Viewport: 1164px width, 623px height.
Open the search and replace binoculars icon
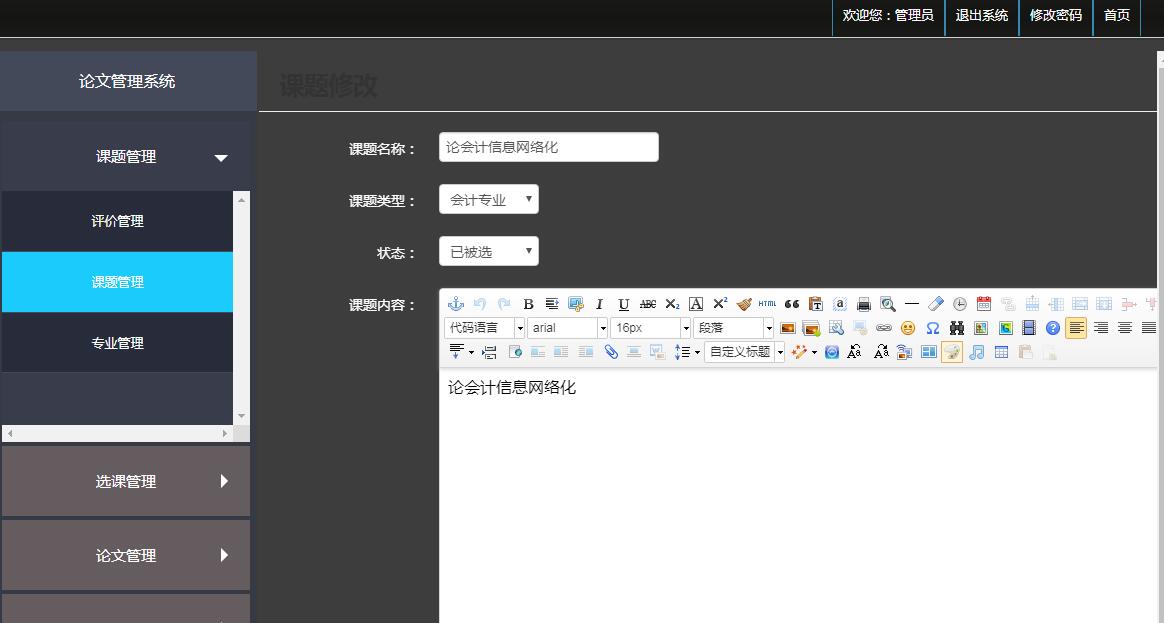(957, 328)
